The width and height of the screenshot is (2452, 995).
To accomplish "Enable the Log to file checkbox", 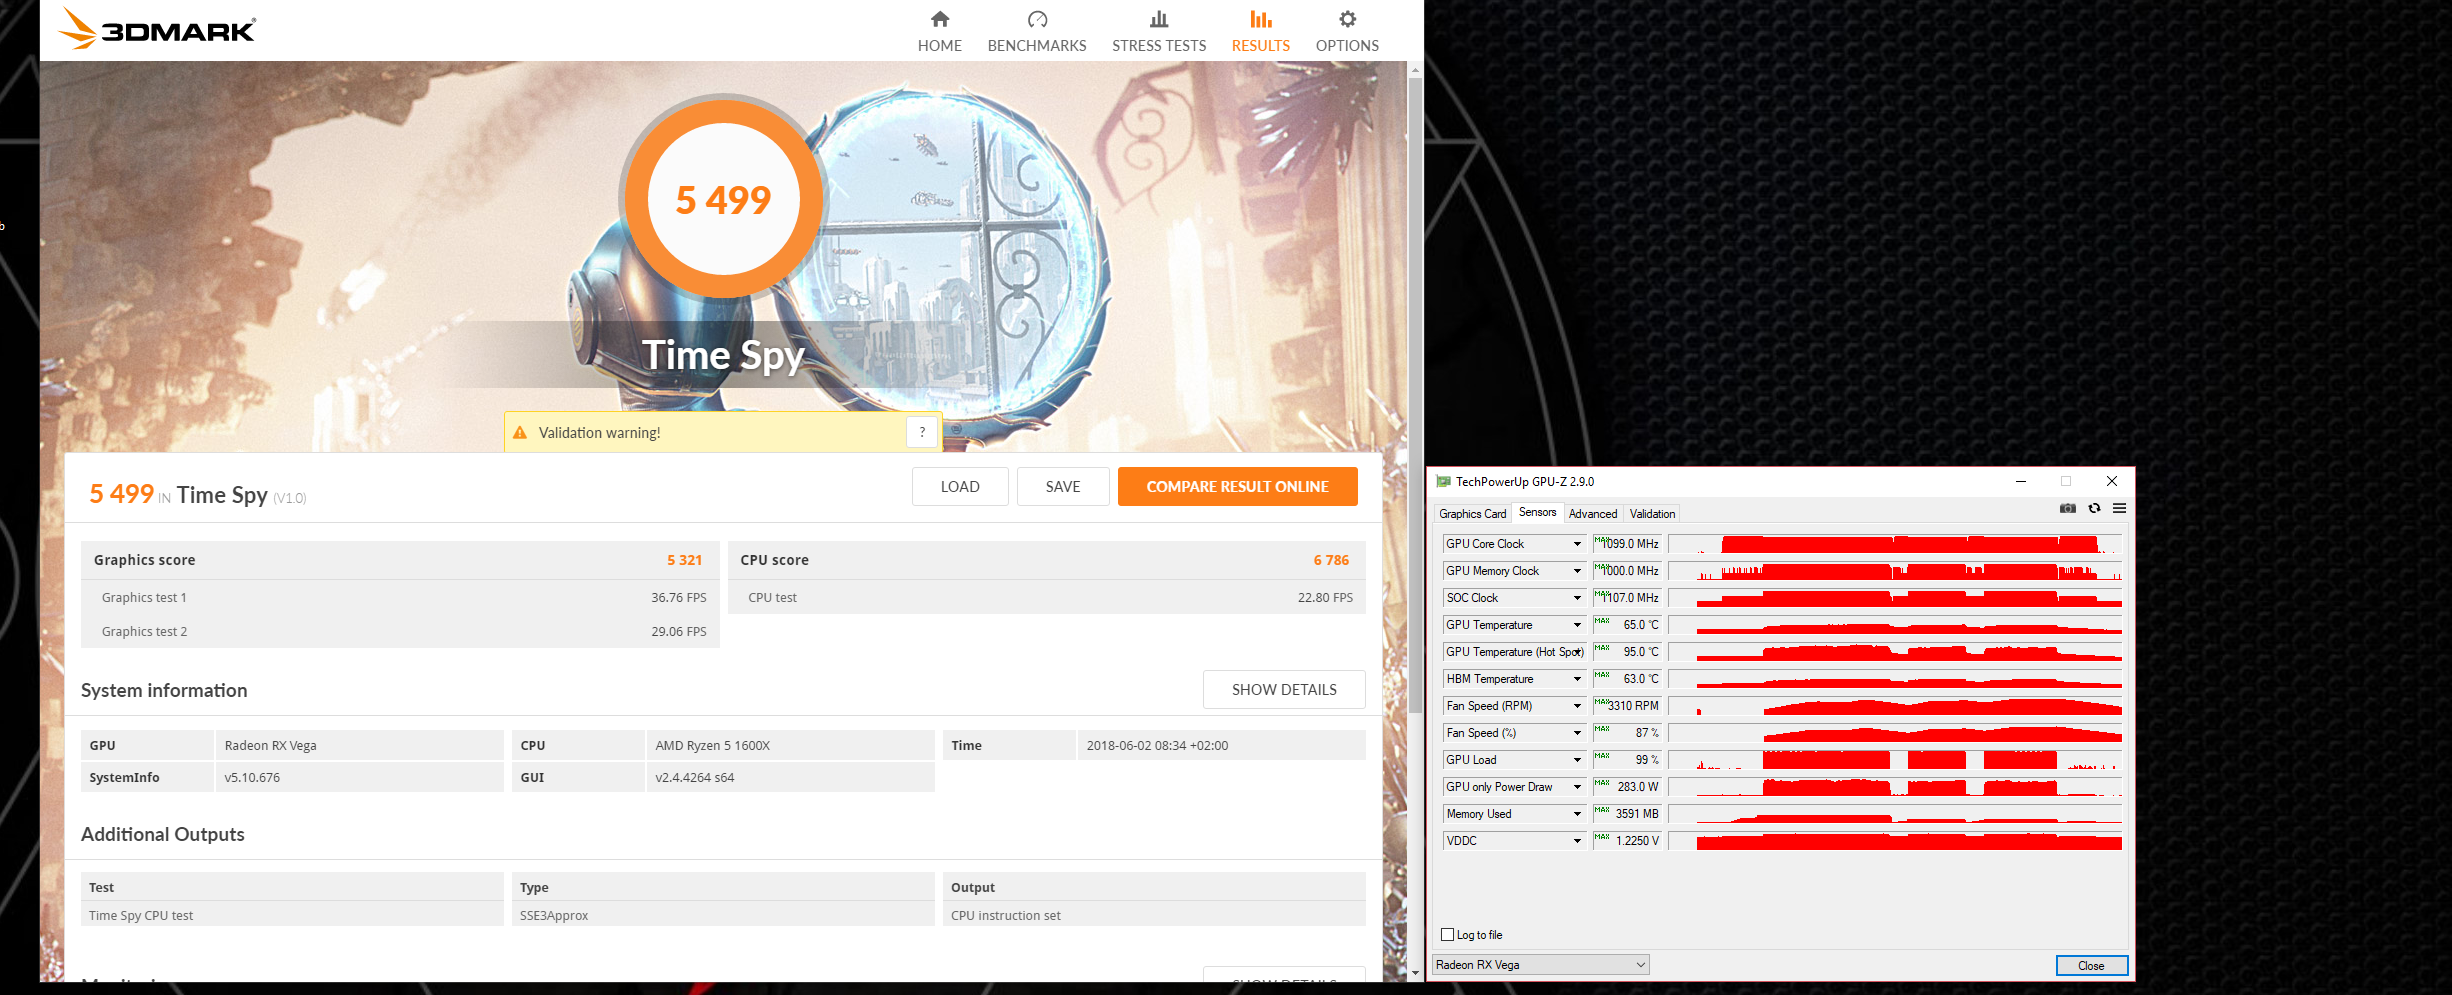I will [1447, 935].
